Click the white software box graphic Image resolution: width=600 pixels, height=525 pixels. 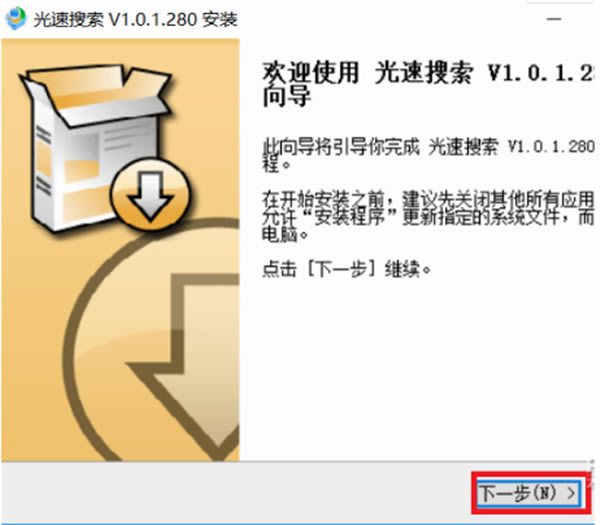(96, 148)
